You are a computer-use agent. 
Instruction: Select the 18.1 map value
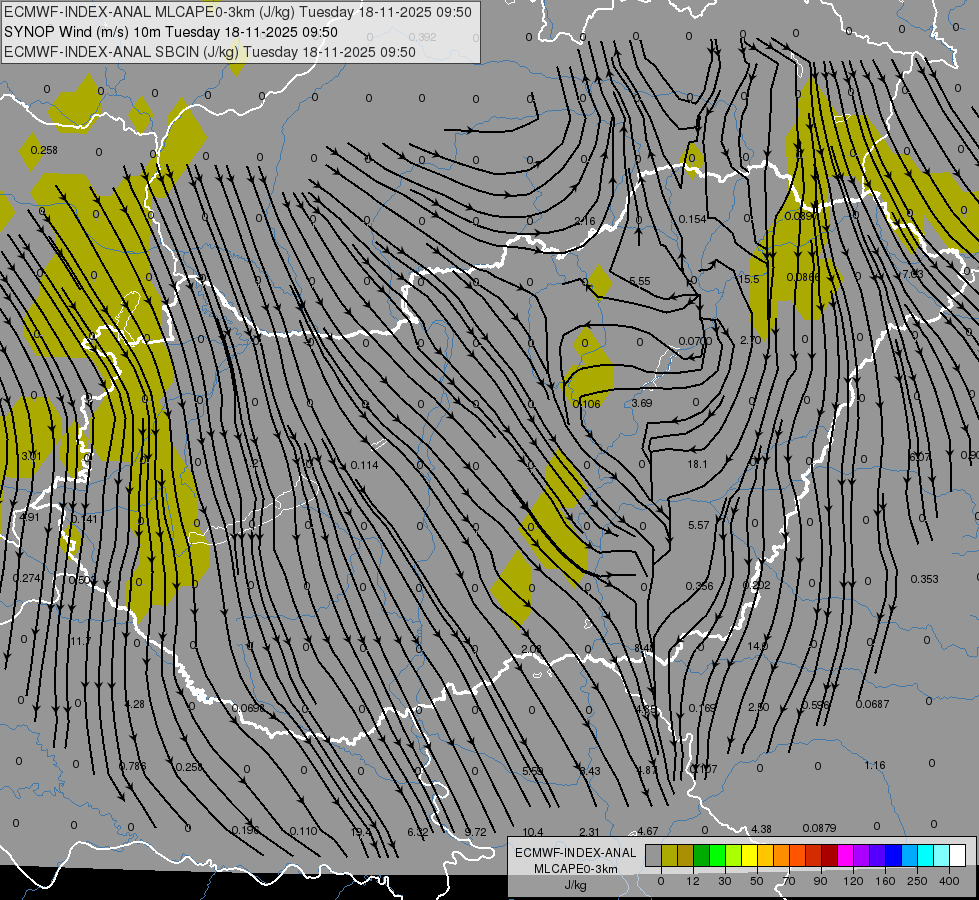697,464
